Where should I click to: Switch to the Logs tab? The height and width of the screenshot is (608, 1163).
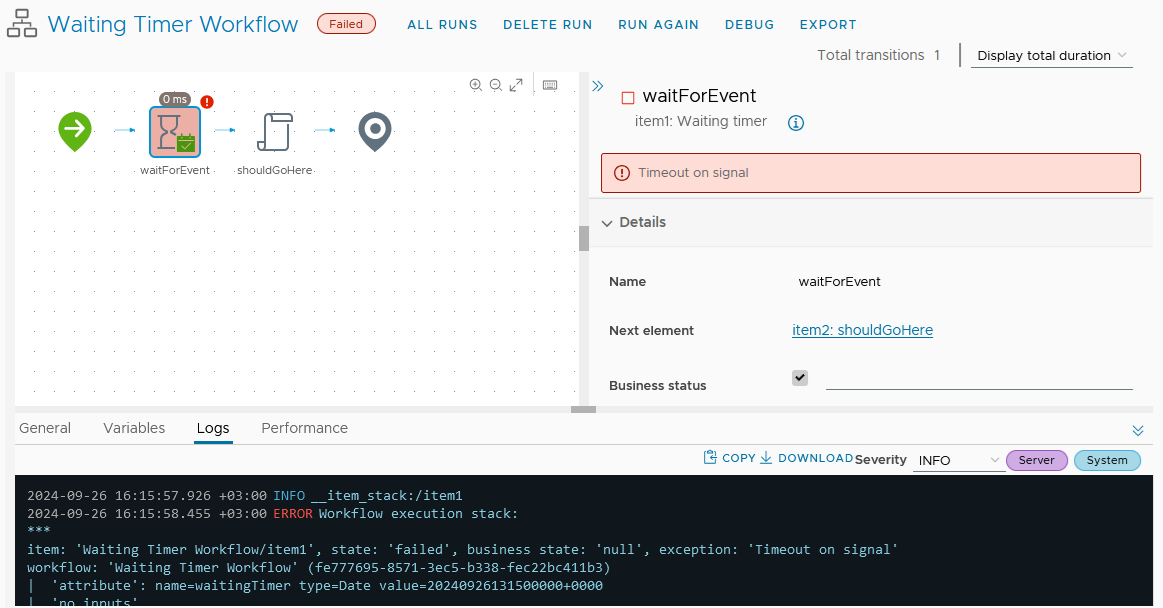point(213,429)
